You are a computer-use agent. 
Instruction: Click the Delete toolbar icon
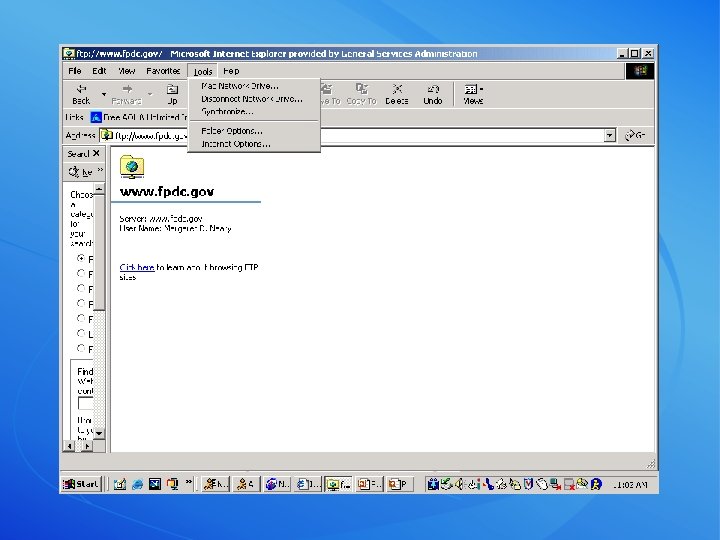[x=397, y=94]
